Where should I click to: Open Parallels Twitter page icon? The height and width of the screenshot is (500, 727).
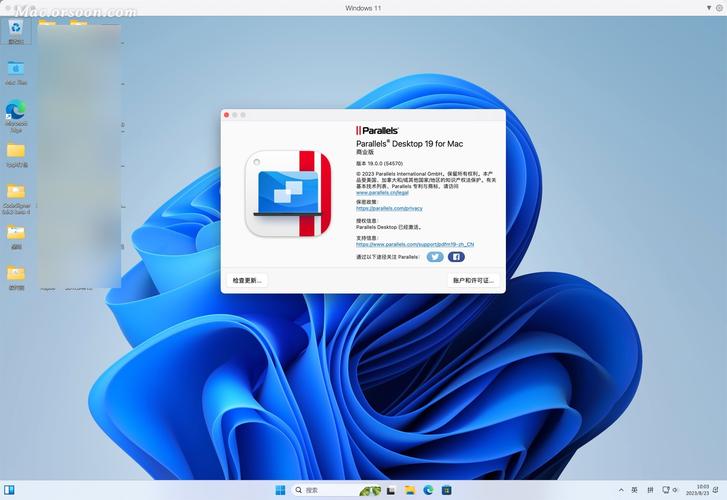coord(434,256)
